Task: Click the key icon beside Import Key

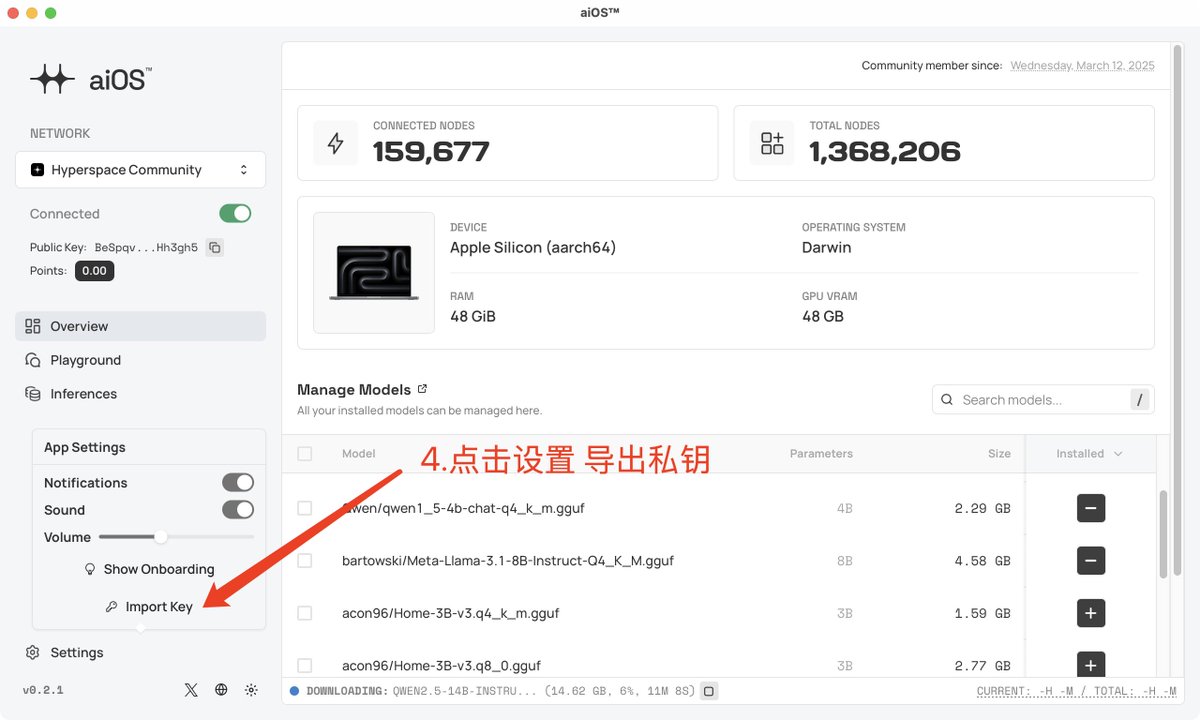Action: click(x=112, y=607)
